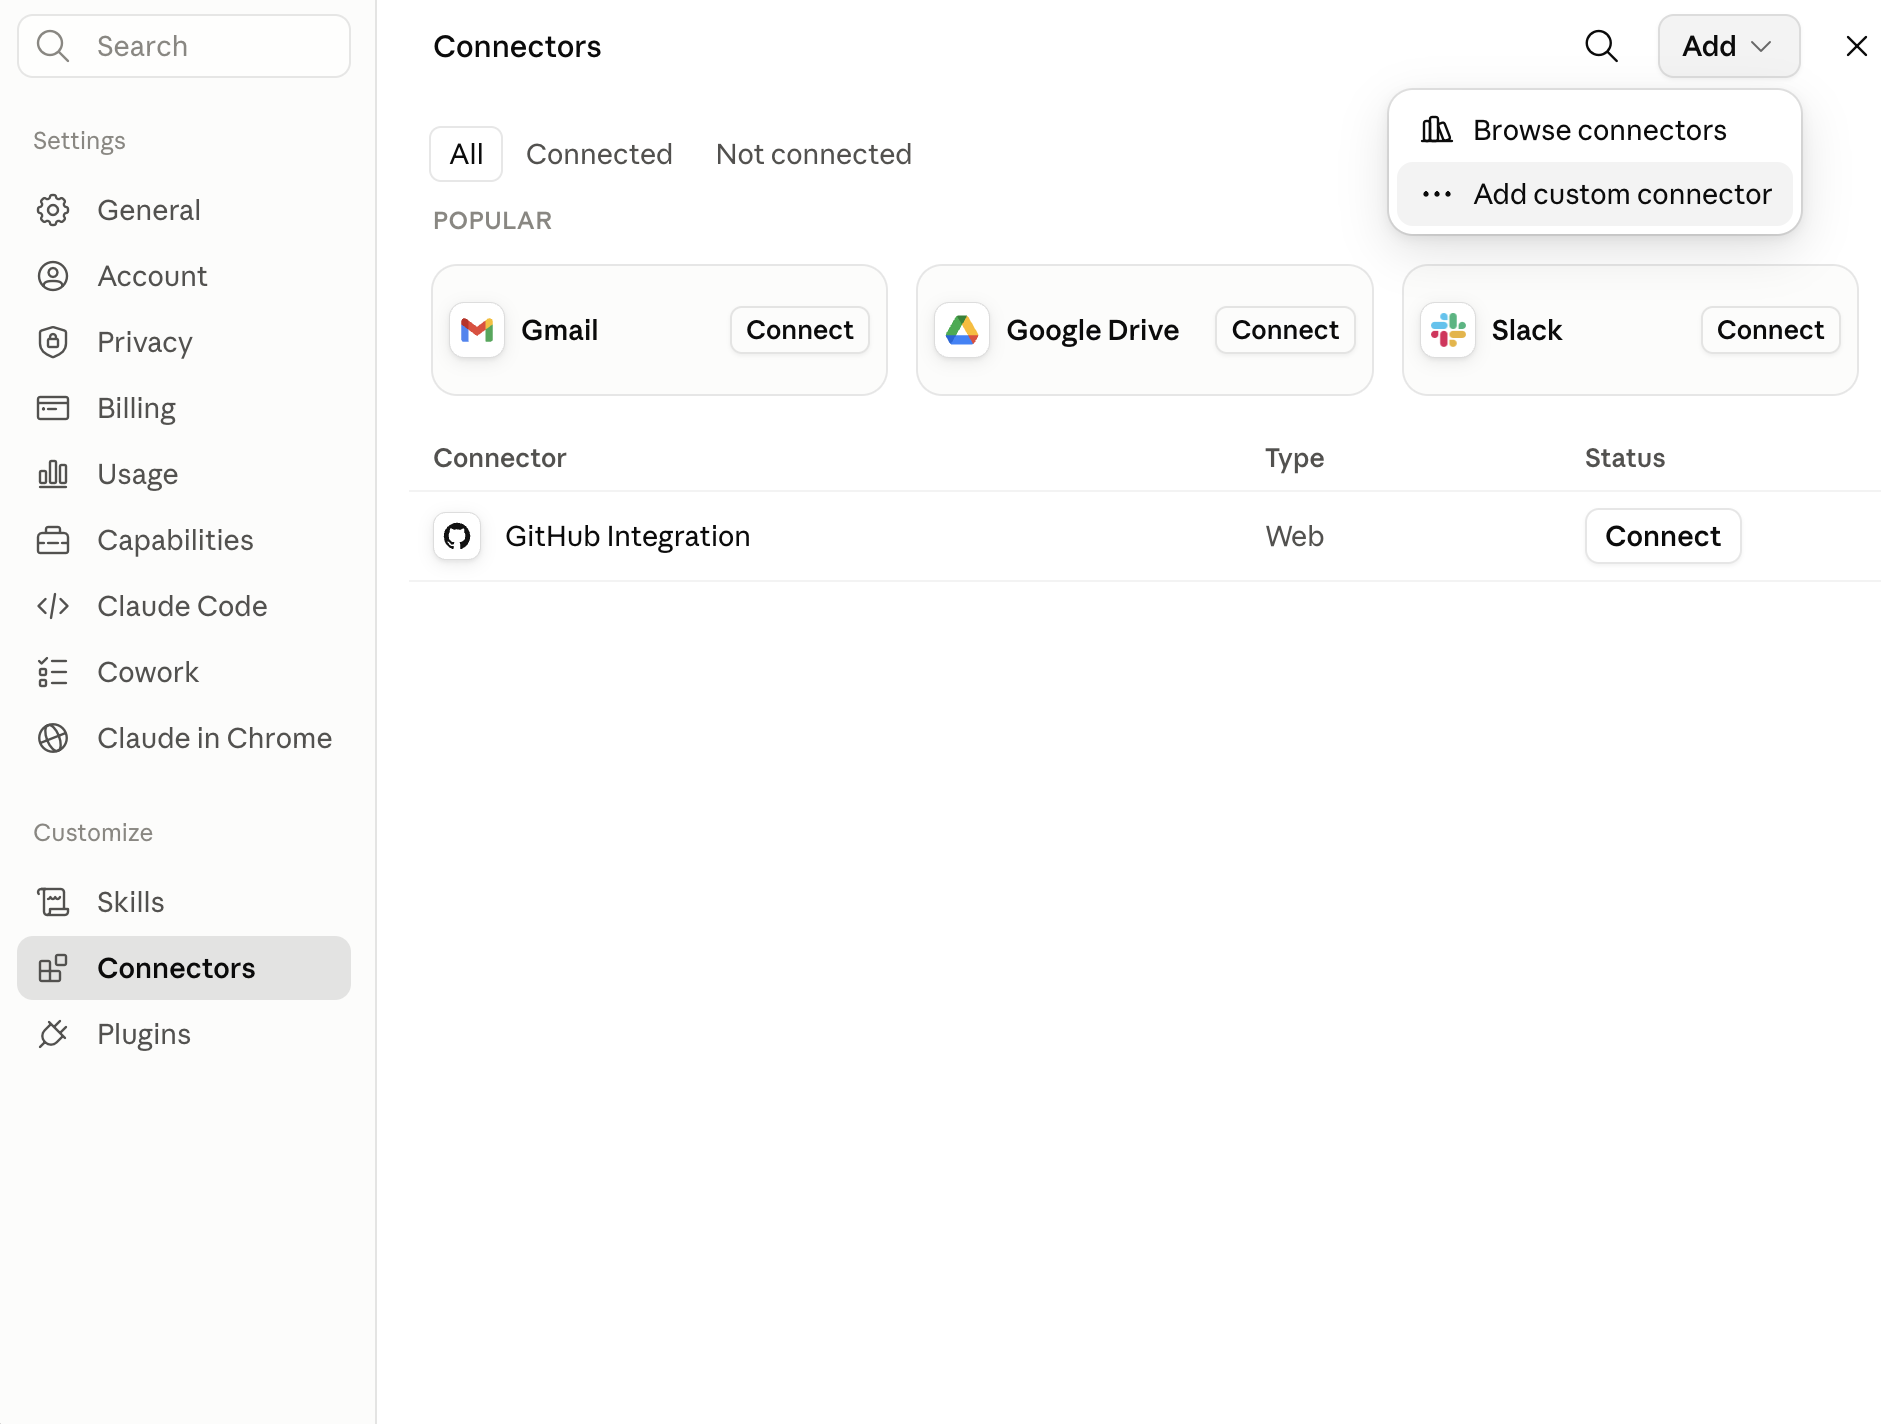The height and width of the screenshot is (1424, 1902).
Task: Click the Google Drive logo icon
Action: [x=962, y=330]
